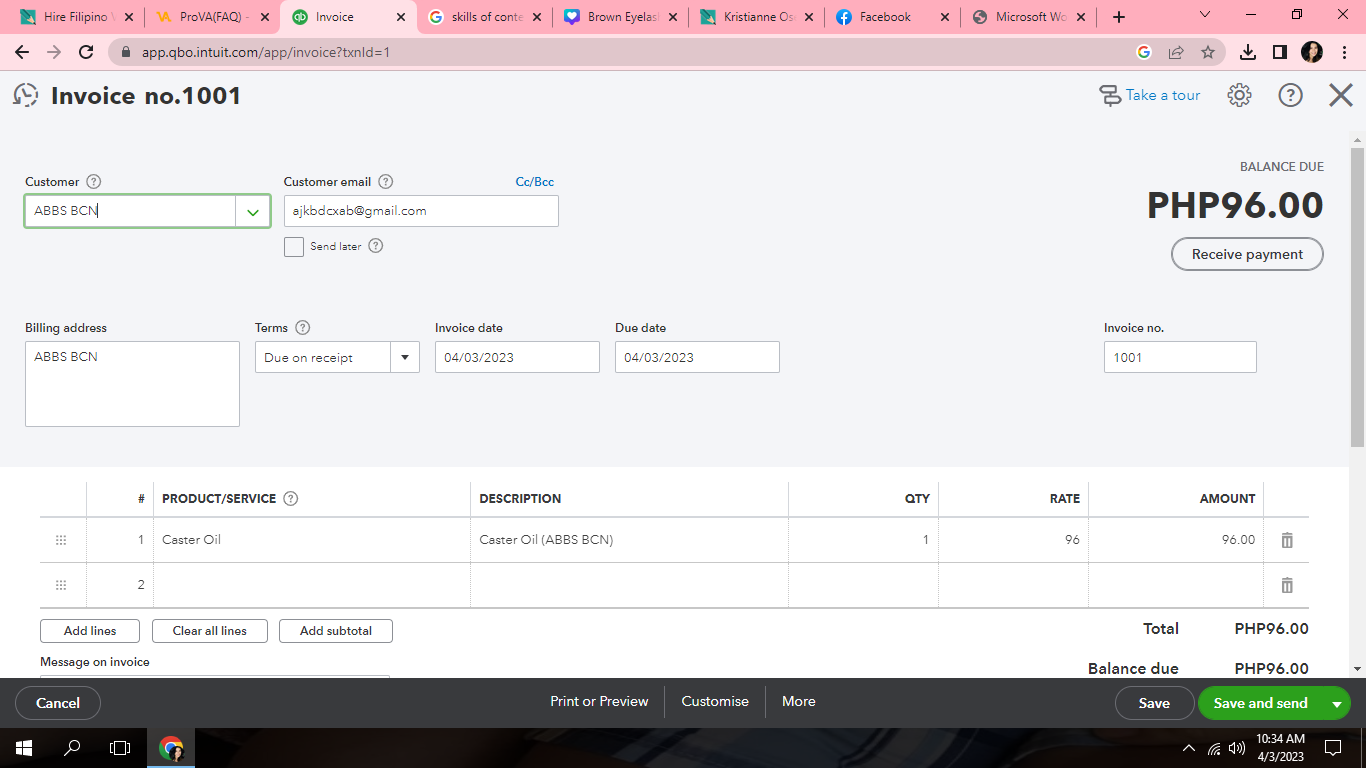Open a new browser tab
This screenshot has height=768, width=1366.
click(1118, 17)
